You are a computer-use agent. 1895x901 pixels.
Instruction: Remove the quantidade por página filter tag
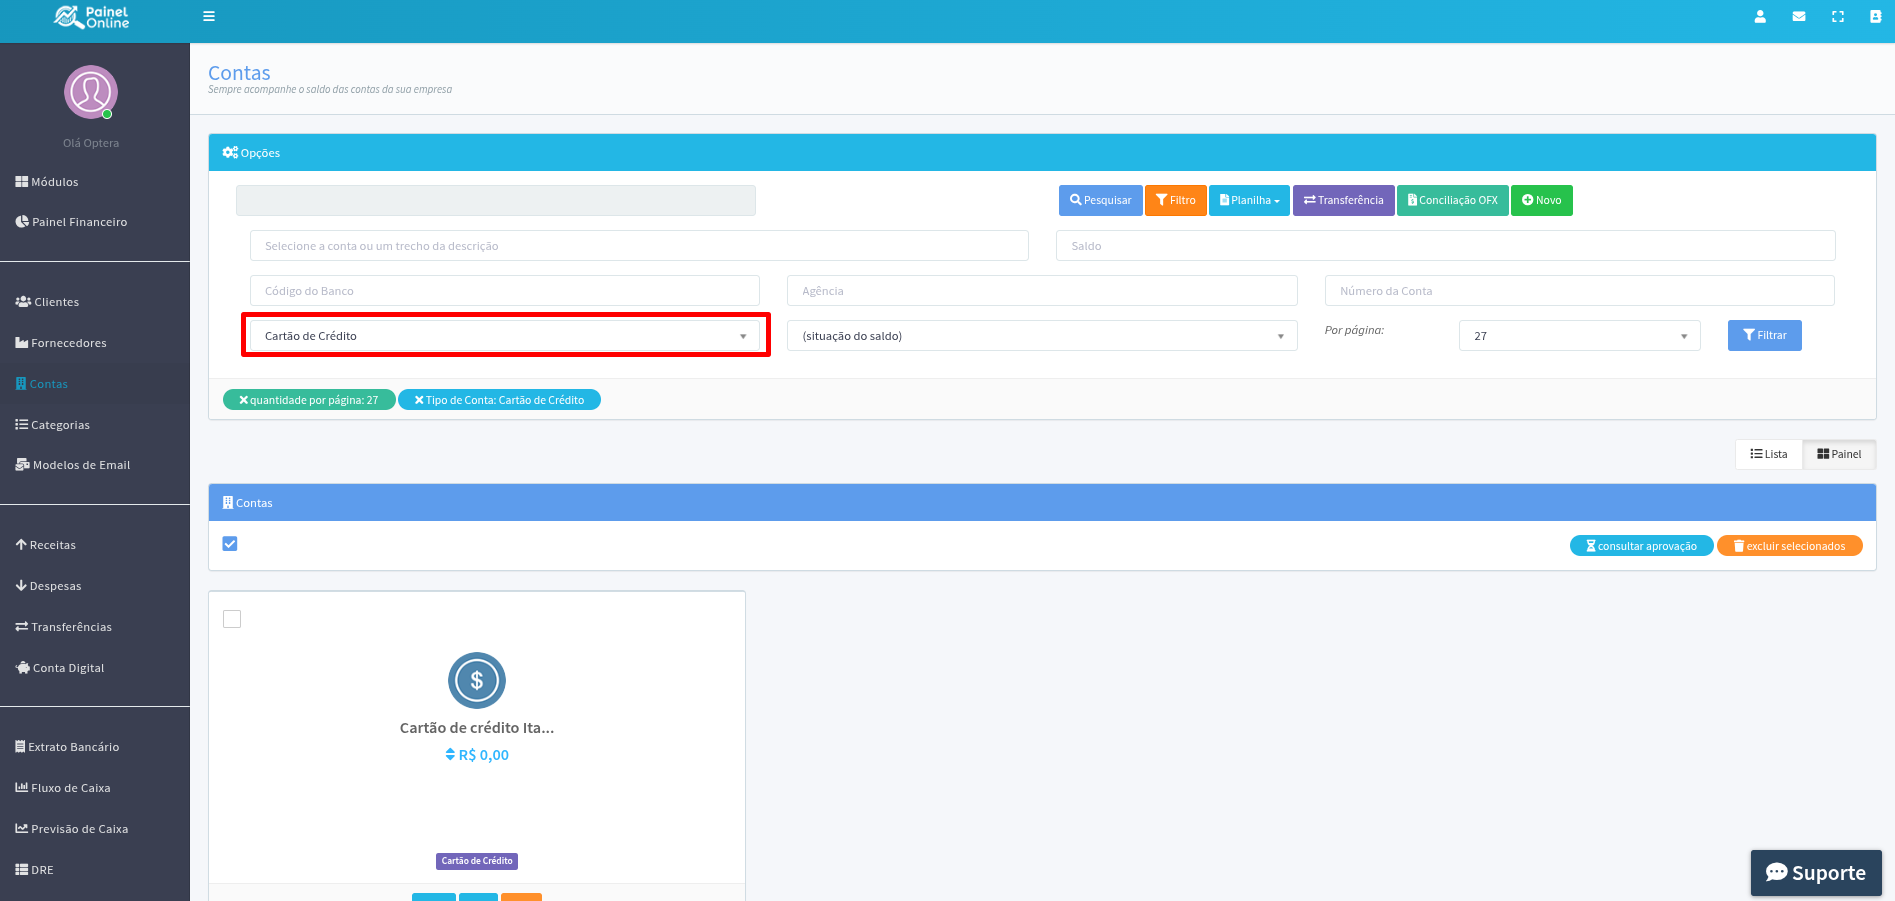[x=244, y=400]
